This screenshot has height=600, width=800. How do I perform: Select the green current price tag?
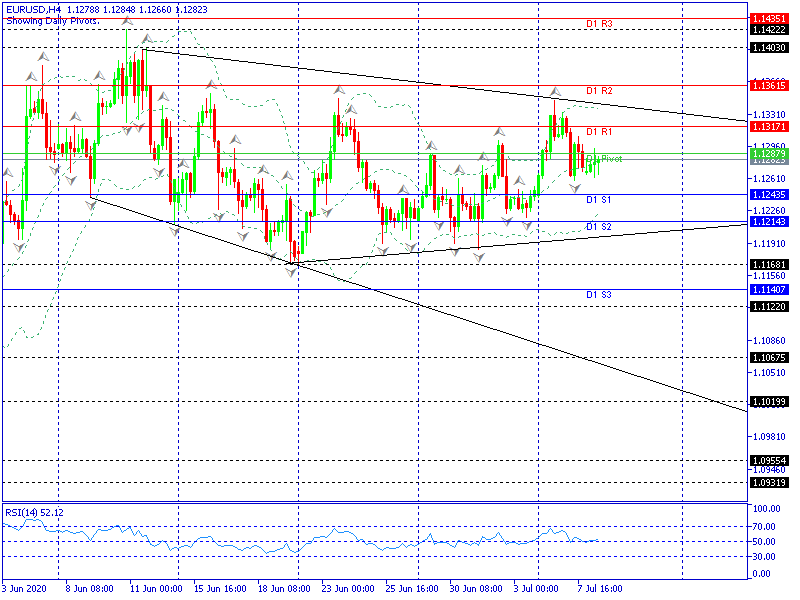coord(769,154)
